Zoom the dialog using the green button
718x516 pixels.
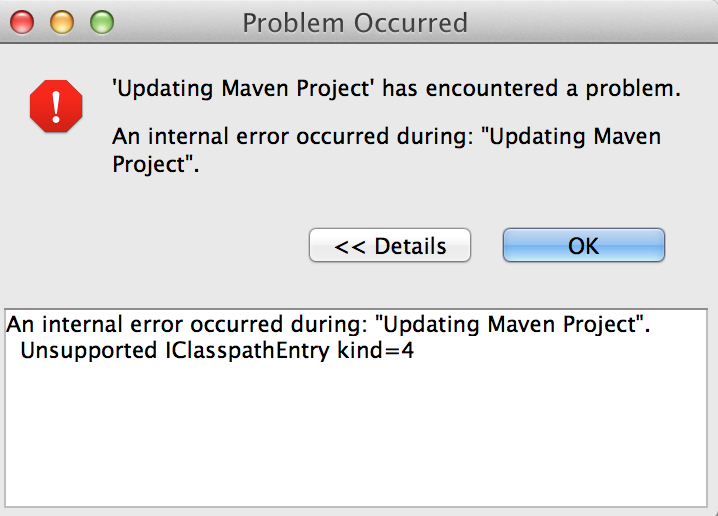pos(102,21)
